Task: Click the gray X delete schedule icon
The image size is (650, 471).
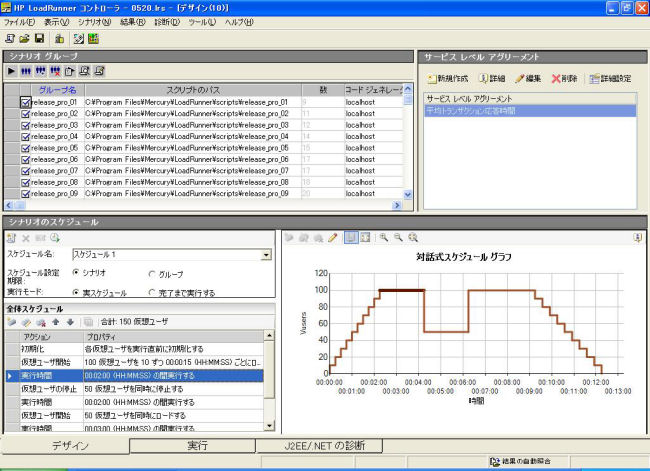Action: coord(26,238)
